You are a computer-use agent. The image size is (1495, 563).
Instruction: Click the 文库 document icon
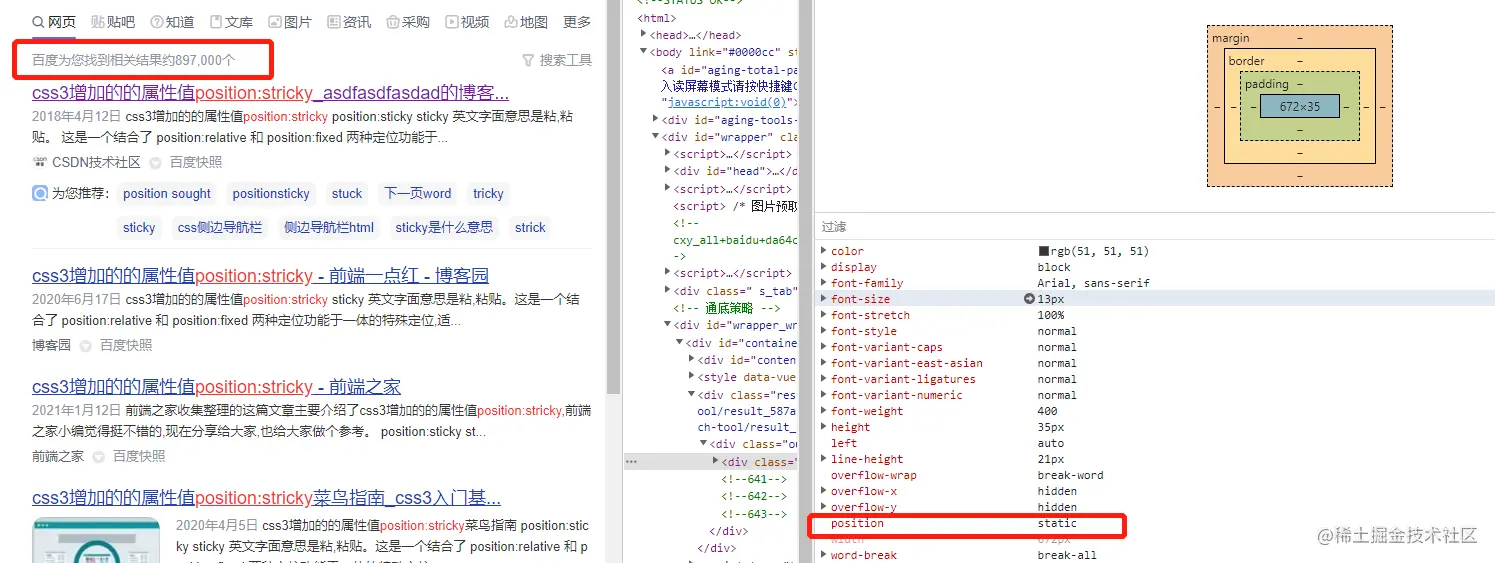coord(216,22)
